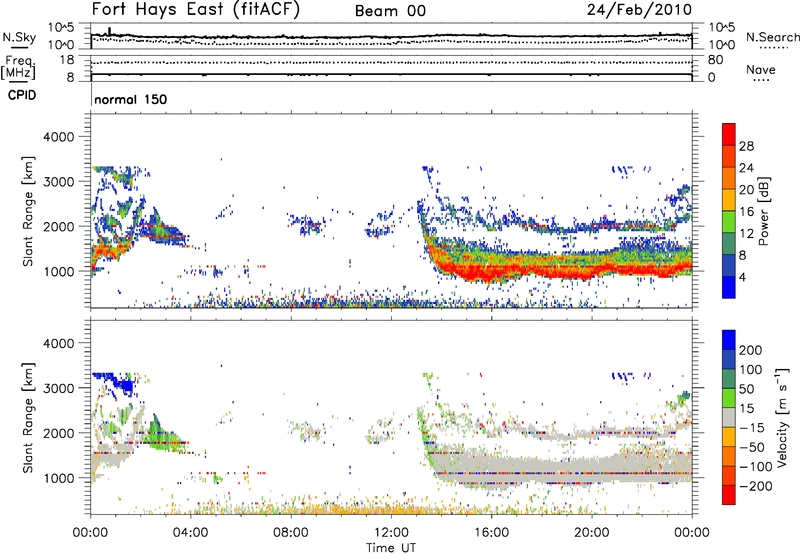Click the '2000' tick of the velocity panel
The width and height of the screenshot is (800, 554).
[x=58, y=433]
